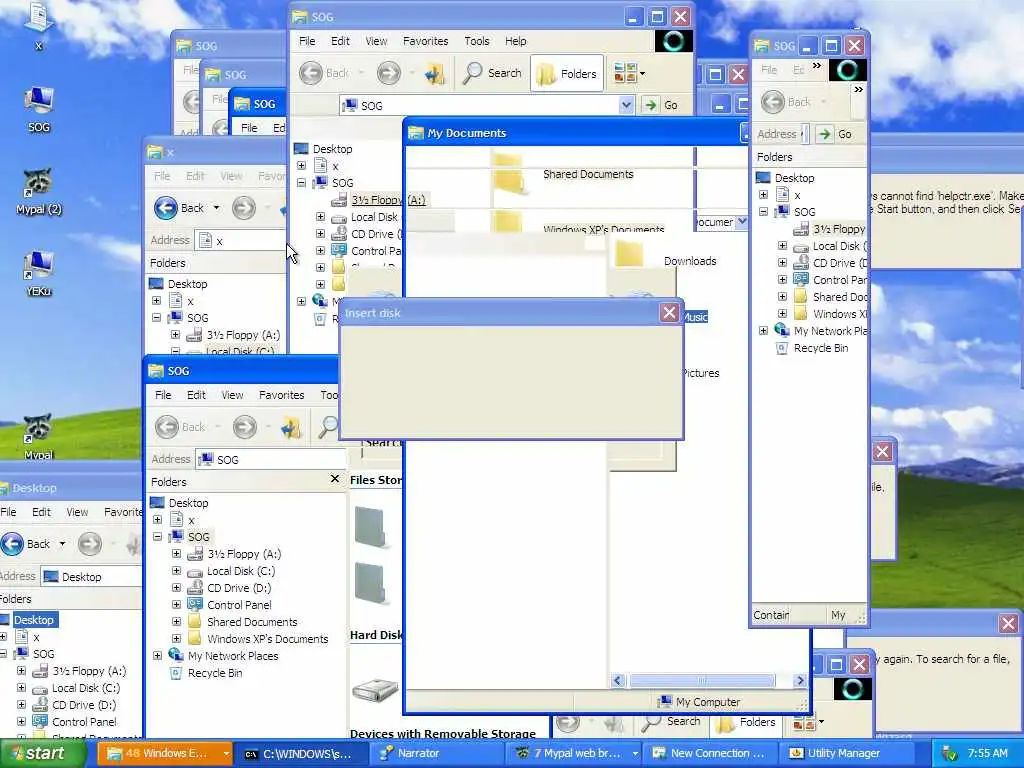Viewport: 1024px width, 768px height.
Task: Open Edit menu in the Desktop window
Action: tap(41, 512)
